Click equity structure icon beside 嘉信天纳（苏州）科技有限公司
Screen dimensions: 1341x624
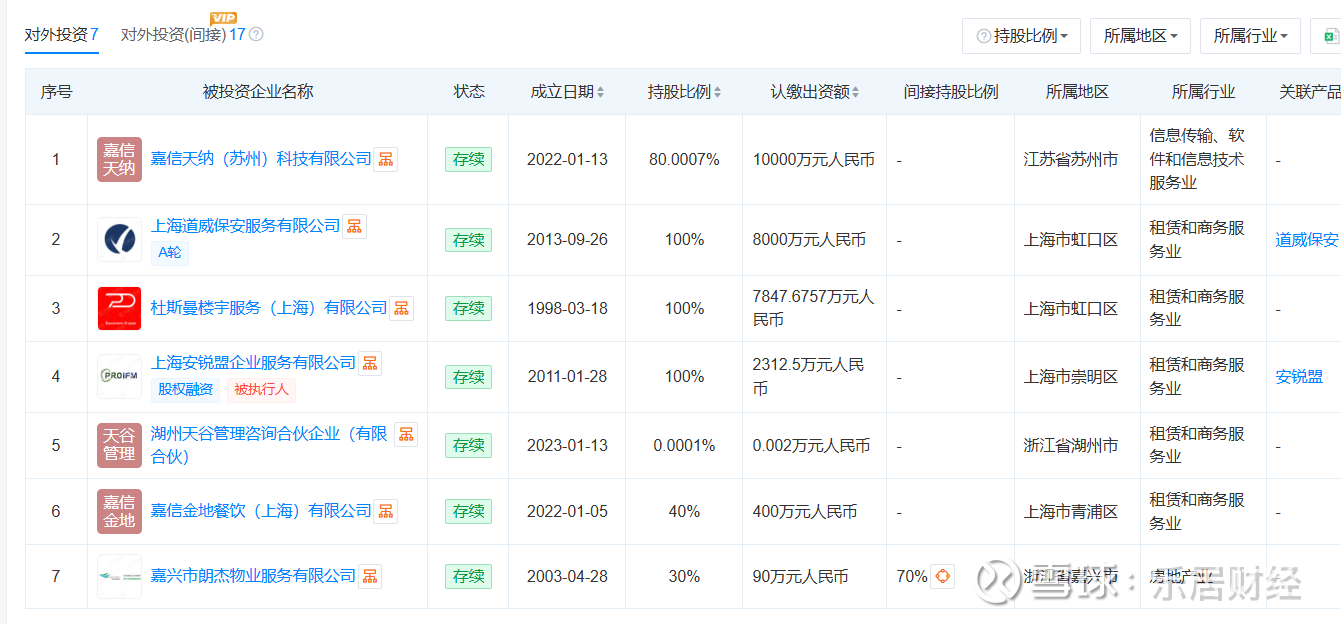pyautogui.click(x=385, y=159)
